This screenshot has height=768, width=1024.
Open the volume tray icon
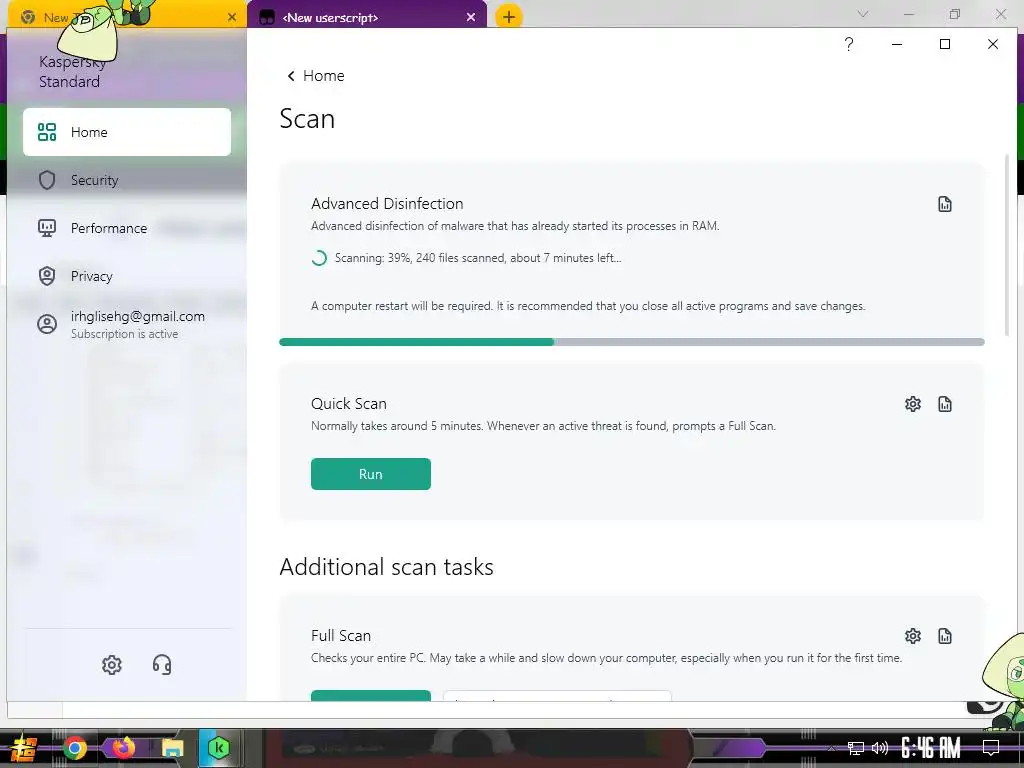[x=880, y=748]
